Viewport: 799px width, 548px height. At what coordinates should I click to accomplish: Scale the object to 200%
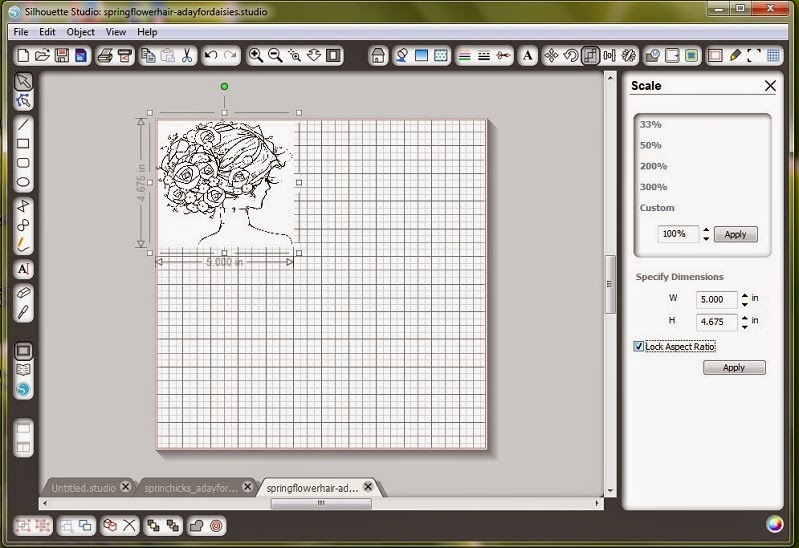[653, 166]
